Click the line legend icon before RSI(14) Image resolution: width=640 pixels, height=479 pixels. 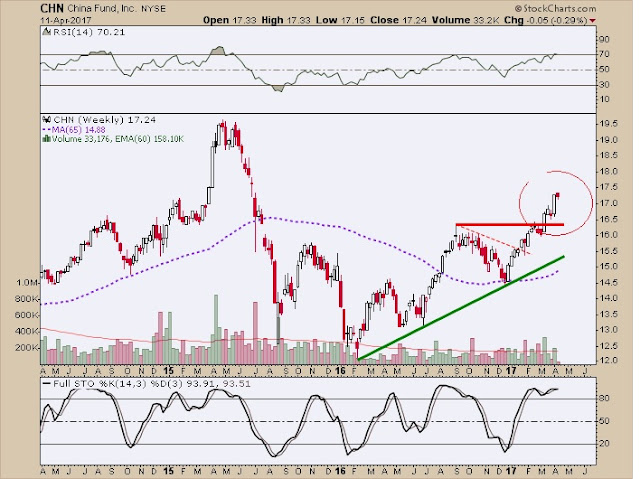(47, 32)
